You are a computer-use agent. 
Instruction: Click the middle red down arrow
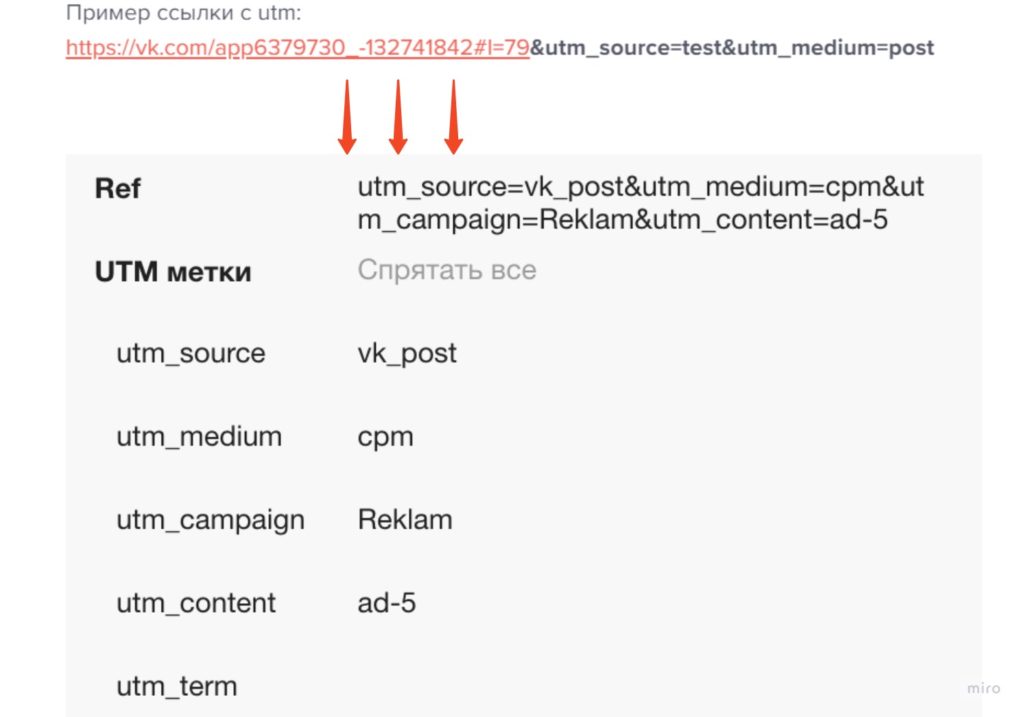click(399, 117)
